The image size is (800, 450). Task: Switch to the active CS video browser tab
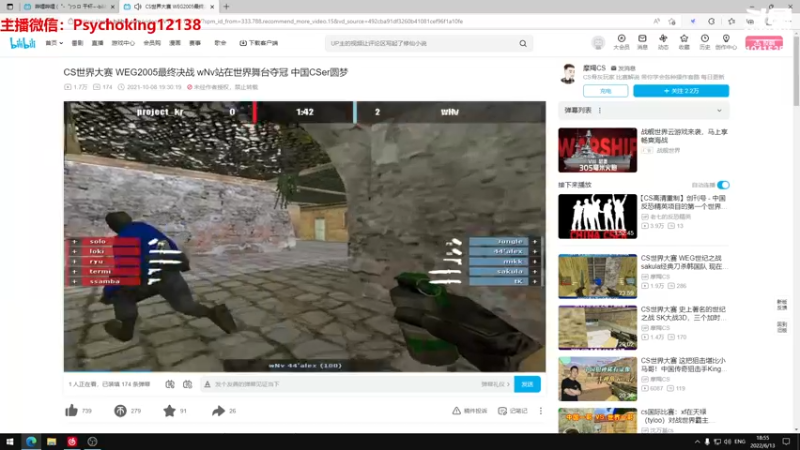[168, 7]
